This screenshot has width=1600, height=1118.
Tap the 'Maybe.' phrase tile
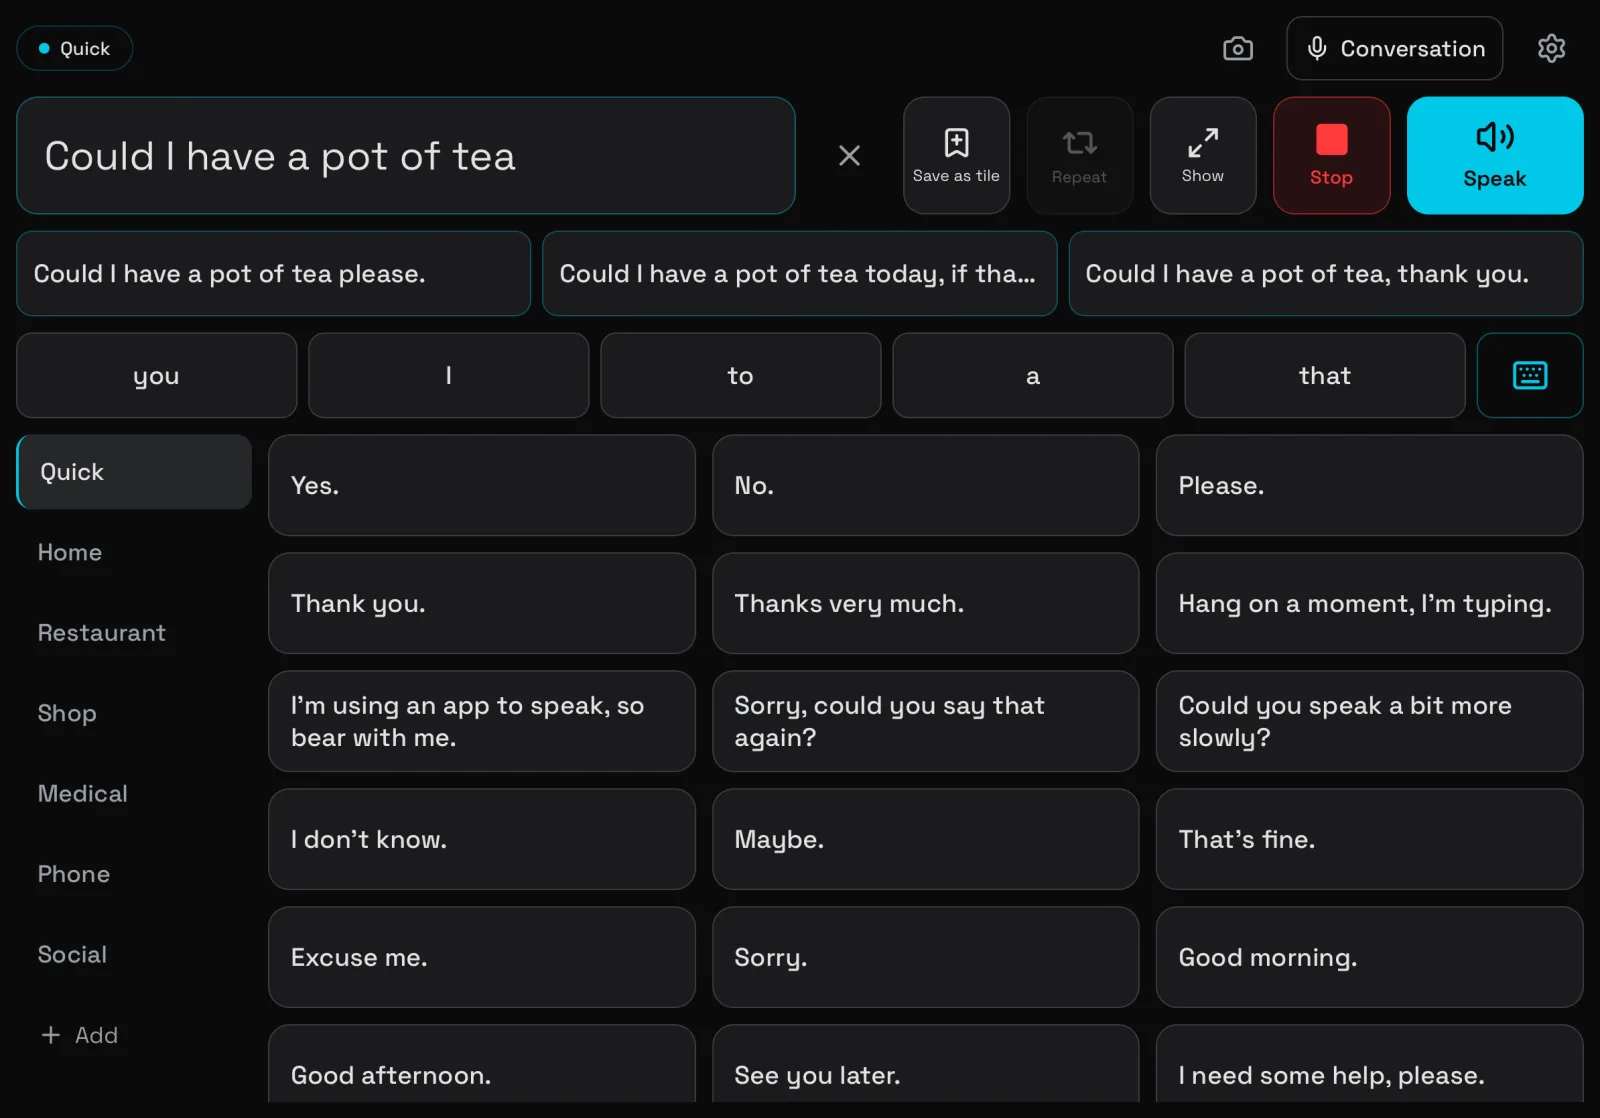[x=925, y=839]
